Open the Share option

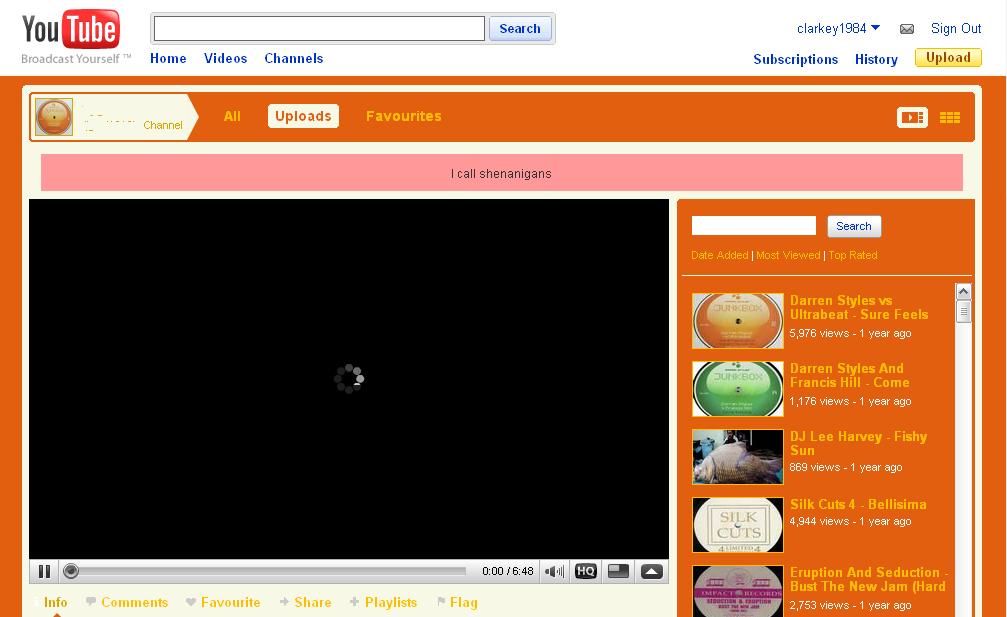pos(306,602)
